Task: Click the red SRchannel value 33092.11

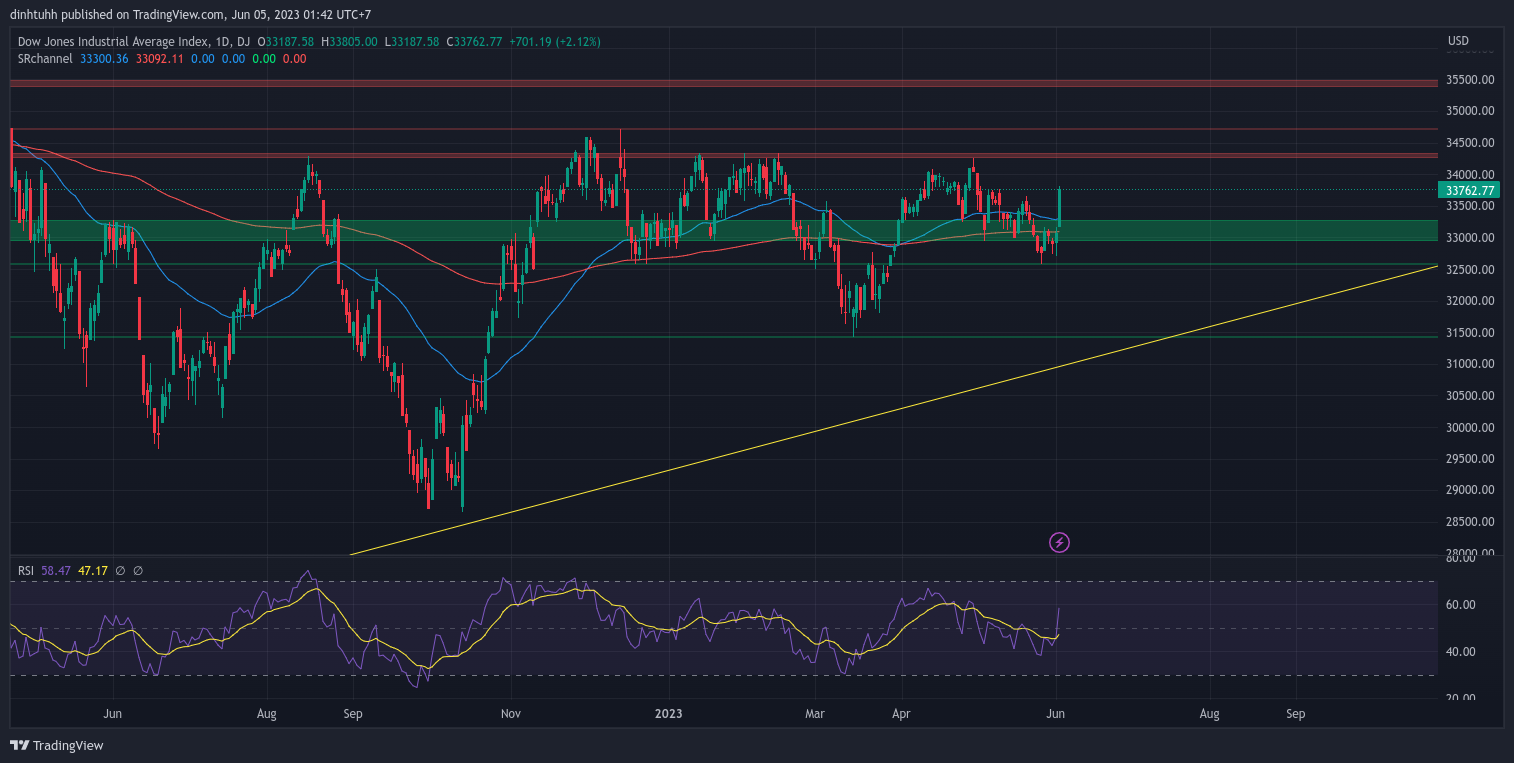Action: coord(161,59)
